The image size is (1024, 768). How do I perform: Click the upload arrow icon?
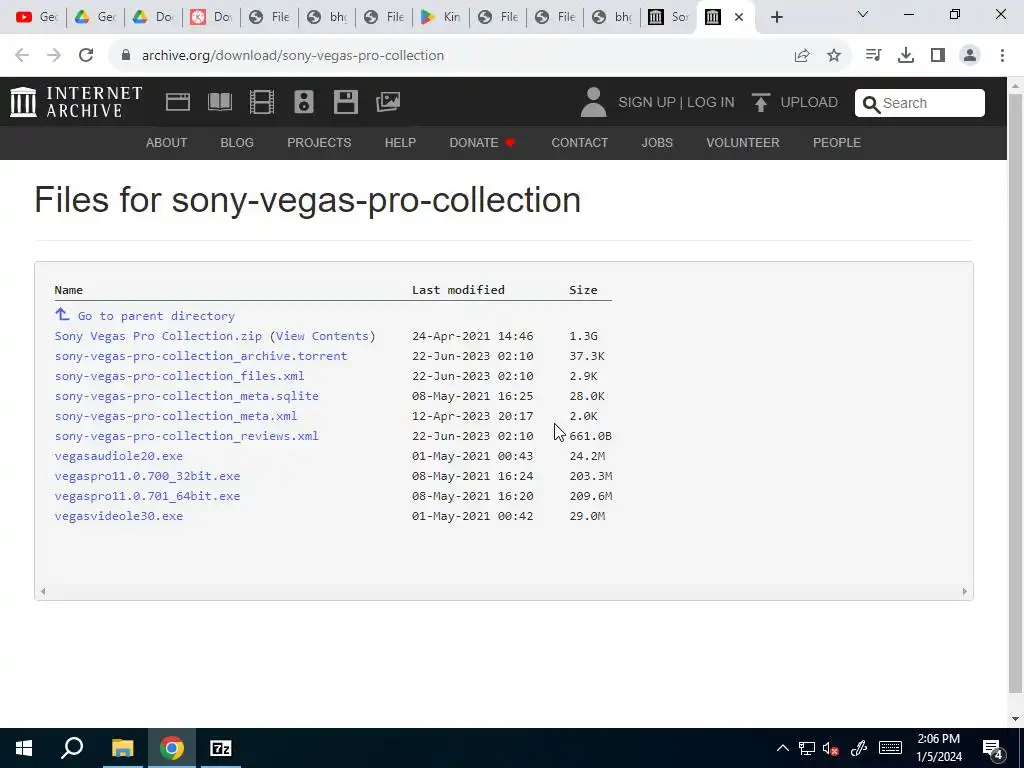pyautogui.click(x=760, y=103)
